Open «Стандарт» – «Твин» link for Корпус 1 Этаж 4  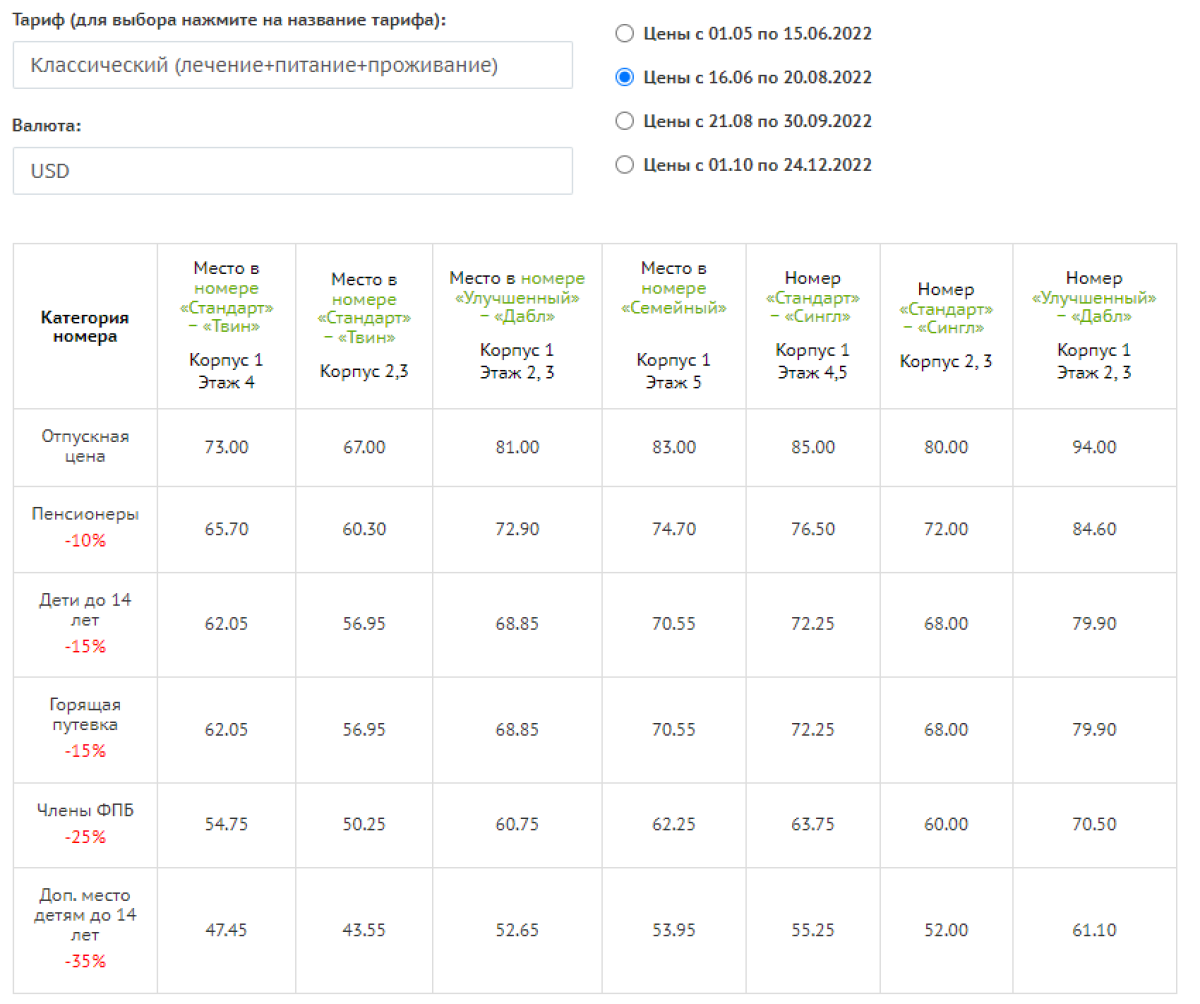point(226,307)
